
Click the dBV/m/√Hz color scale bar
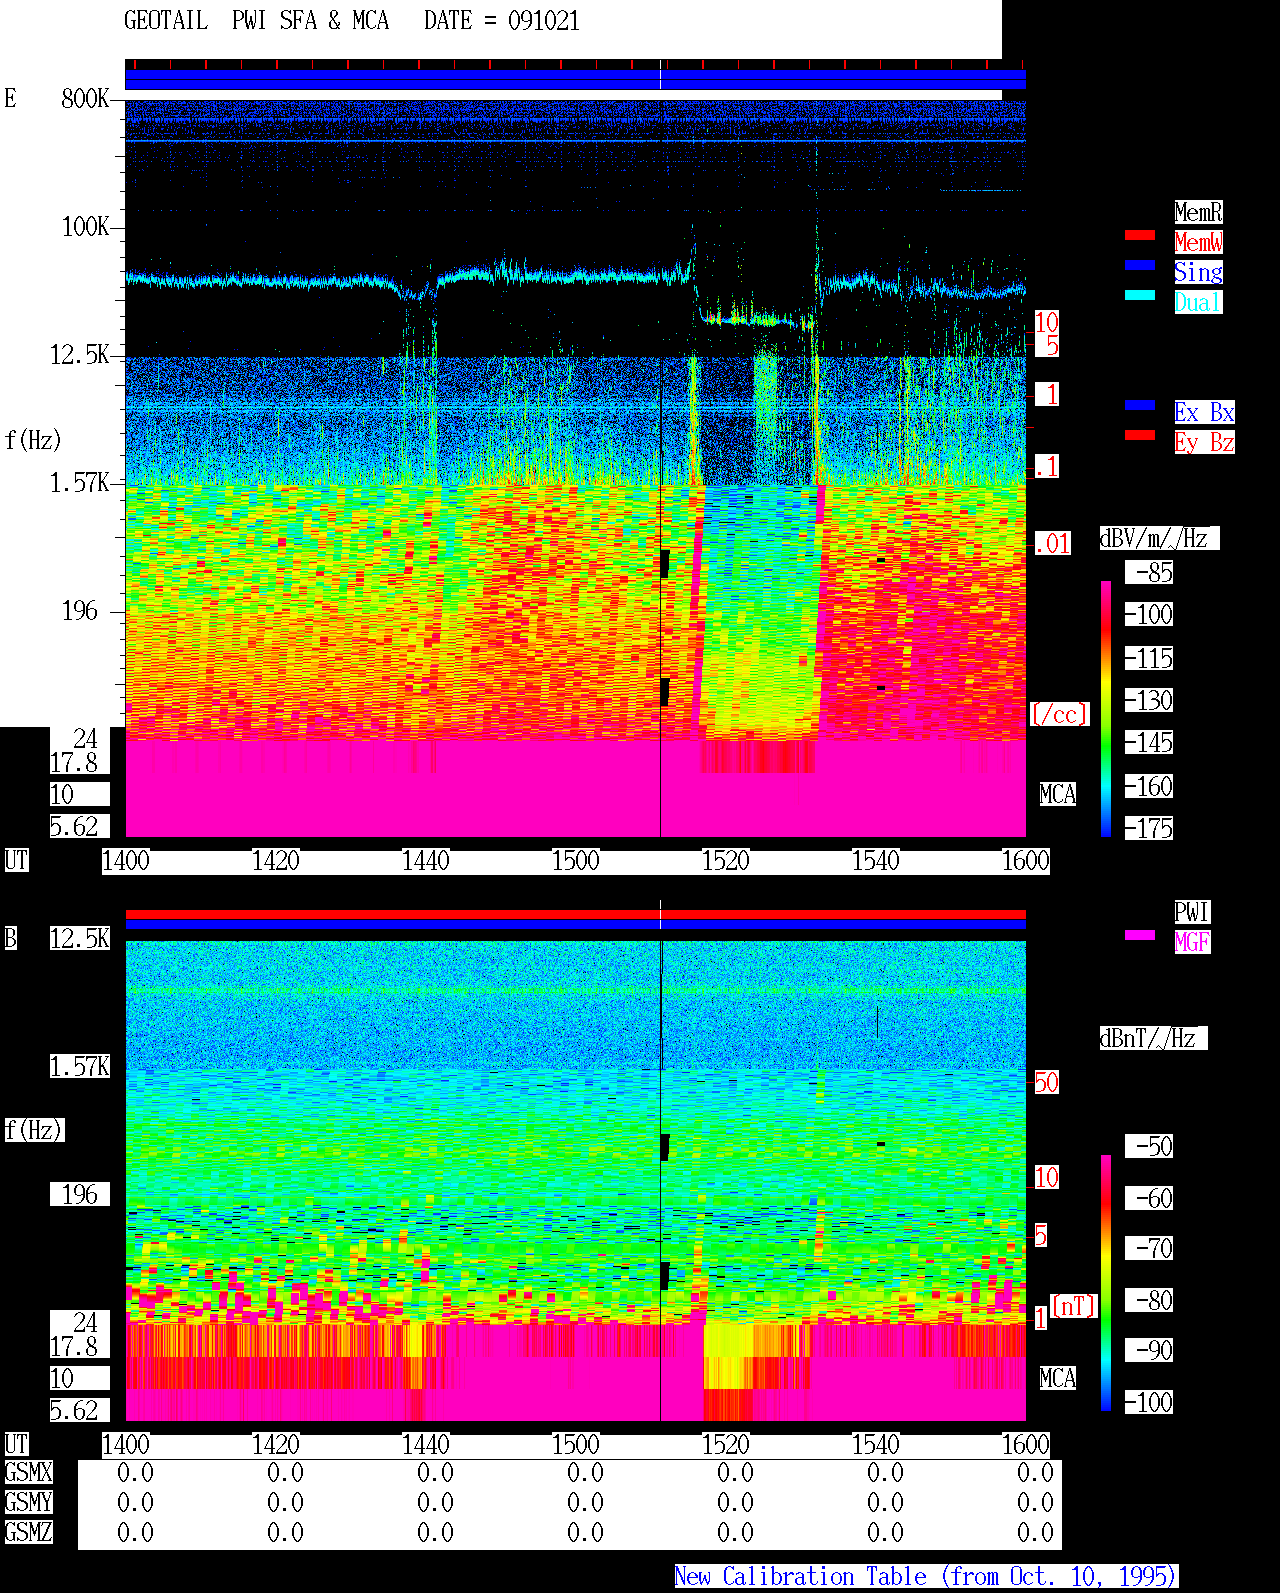pos(1106,708)
